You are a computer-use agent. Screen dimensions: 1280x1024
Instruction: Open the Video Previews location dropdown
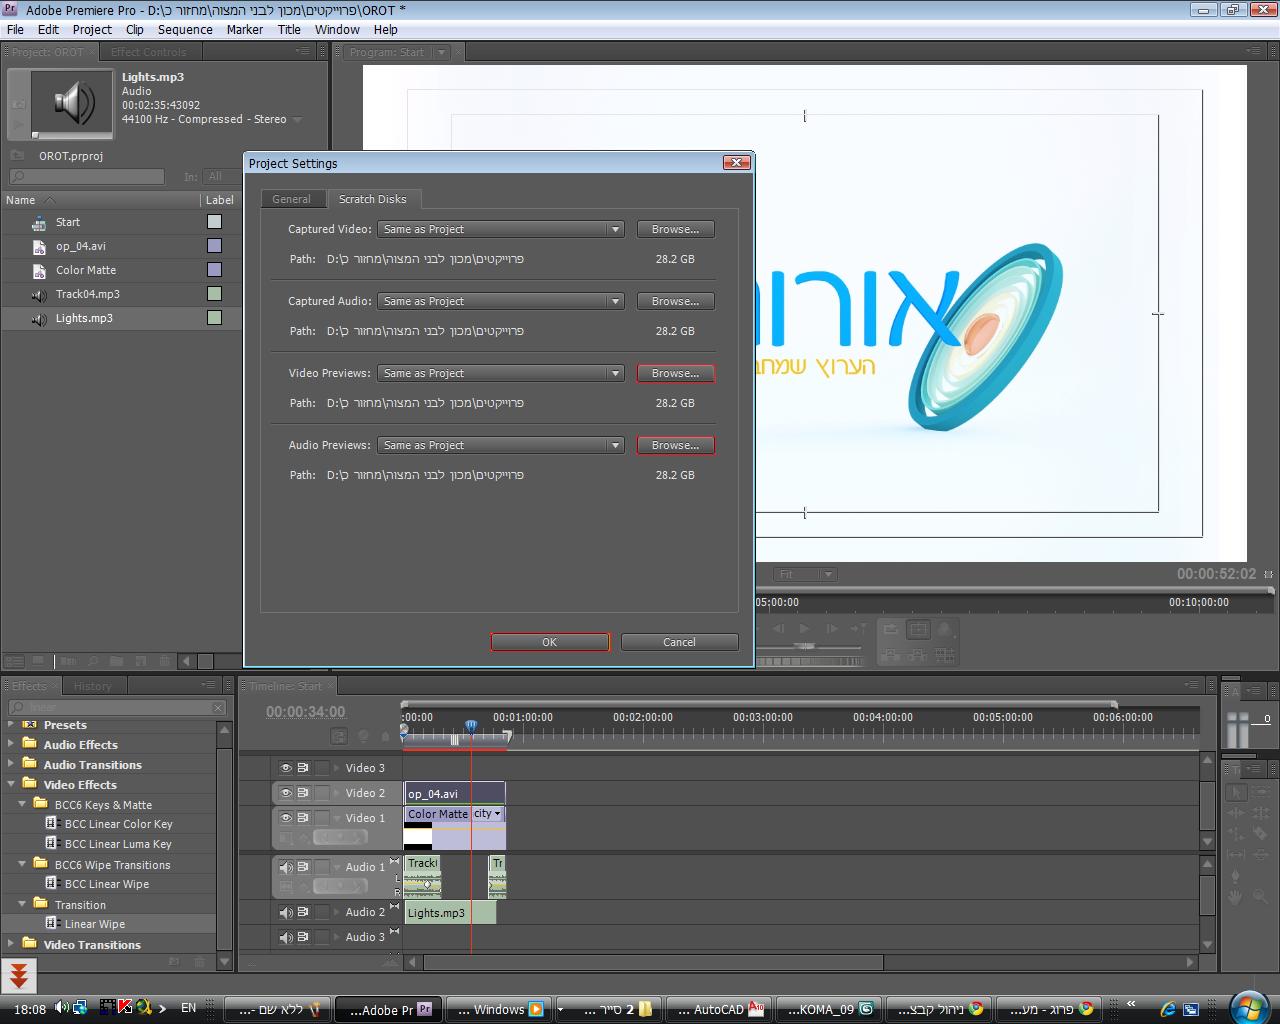[x=501, y=373]
